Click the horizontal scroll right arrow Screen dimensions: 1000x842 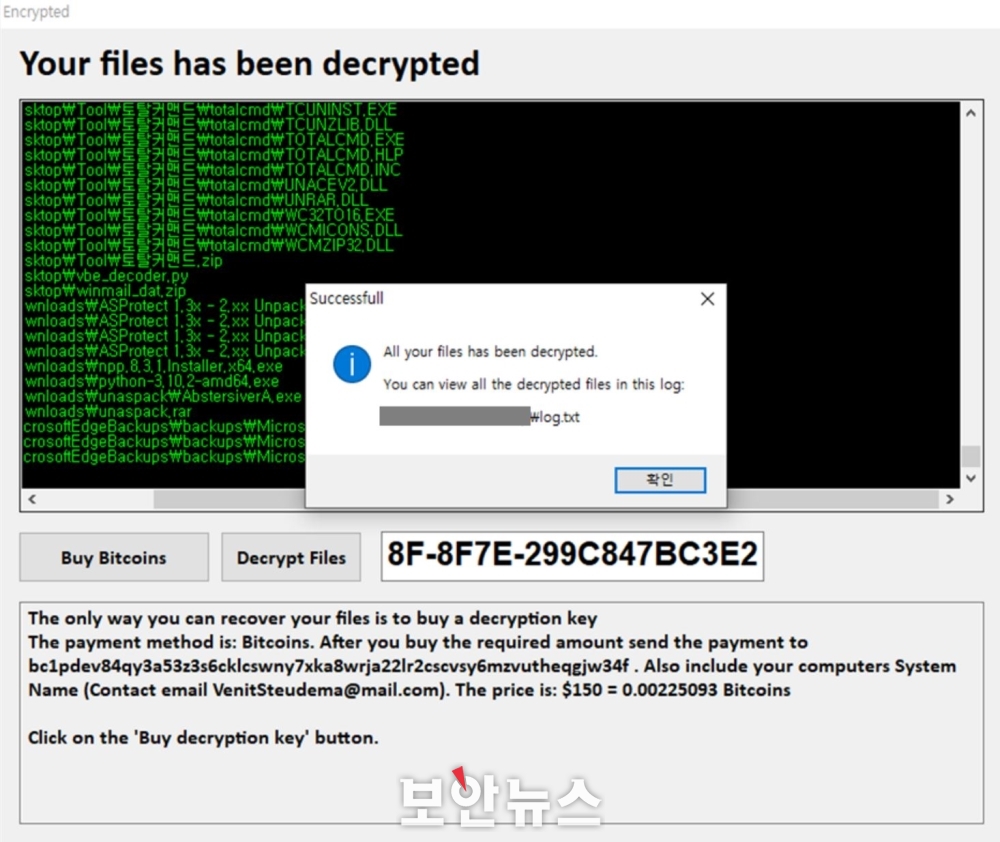950,499
